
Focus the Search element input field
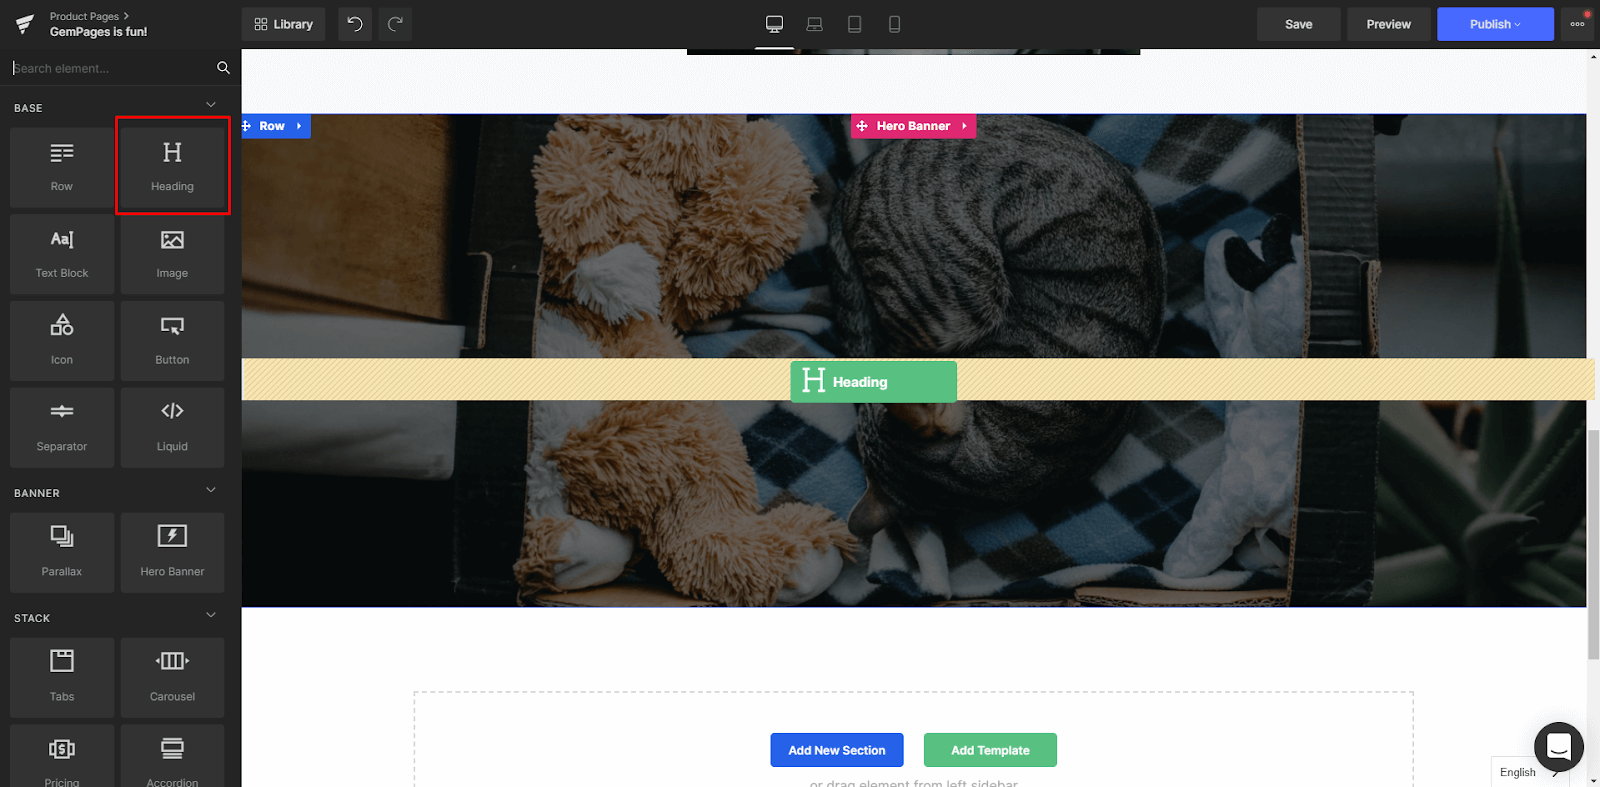pos(110,68)
